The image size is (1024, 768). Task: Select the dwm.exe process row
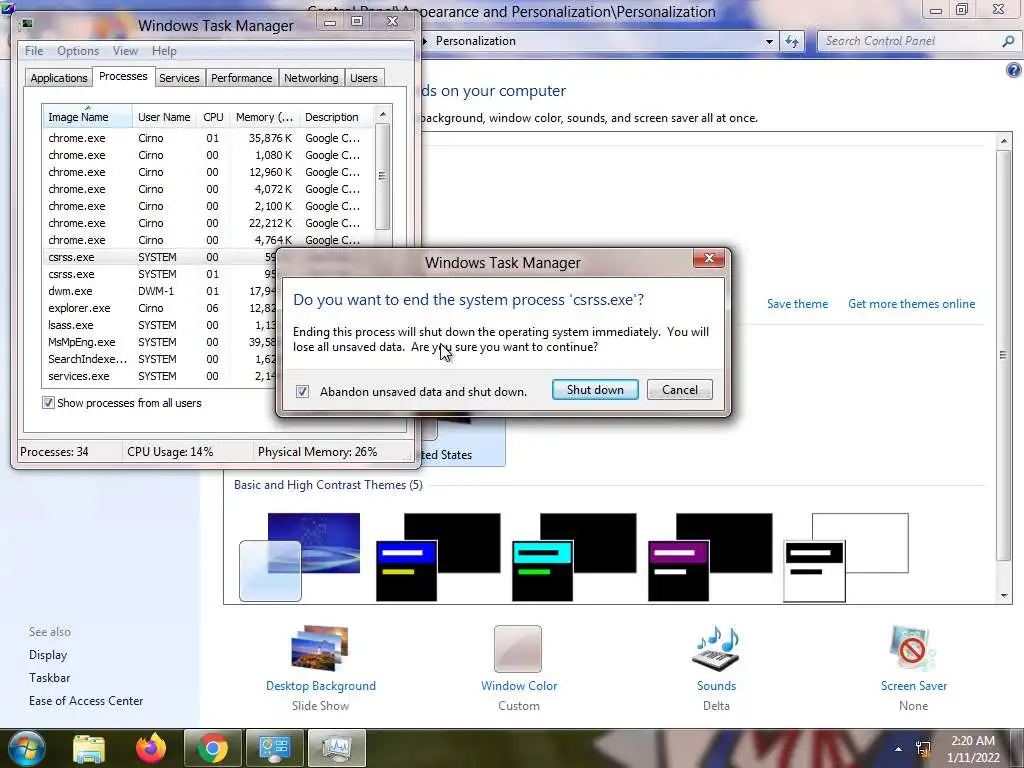[160, 291]
